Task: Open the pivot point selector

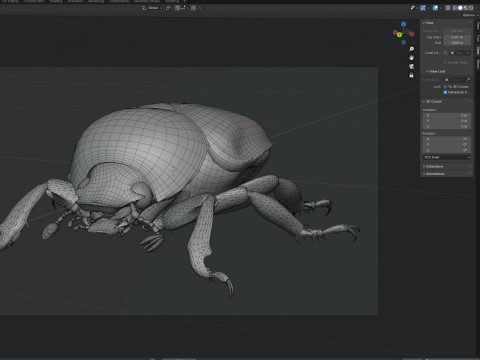Action: point(169,8)
